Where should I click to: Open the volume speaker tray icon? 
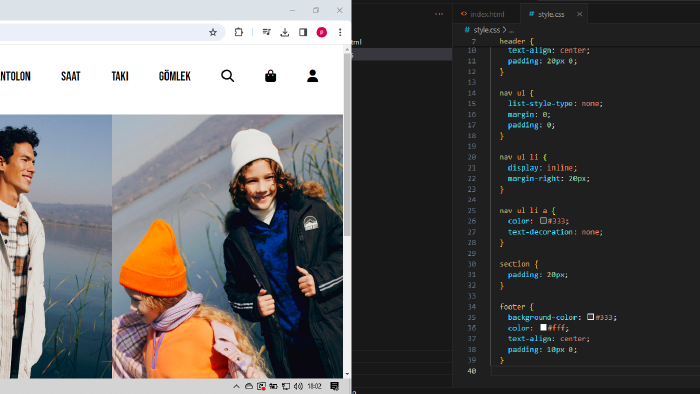click(x=298, y=386)
